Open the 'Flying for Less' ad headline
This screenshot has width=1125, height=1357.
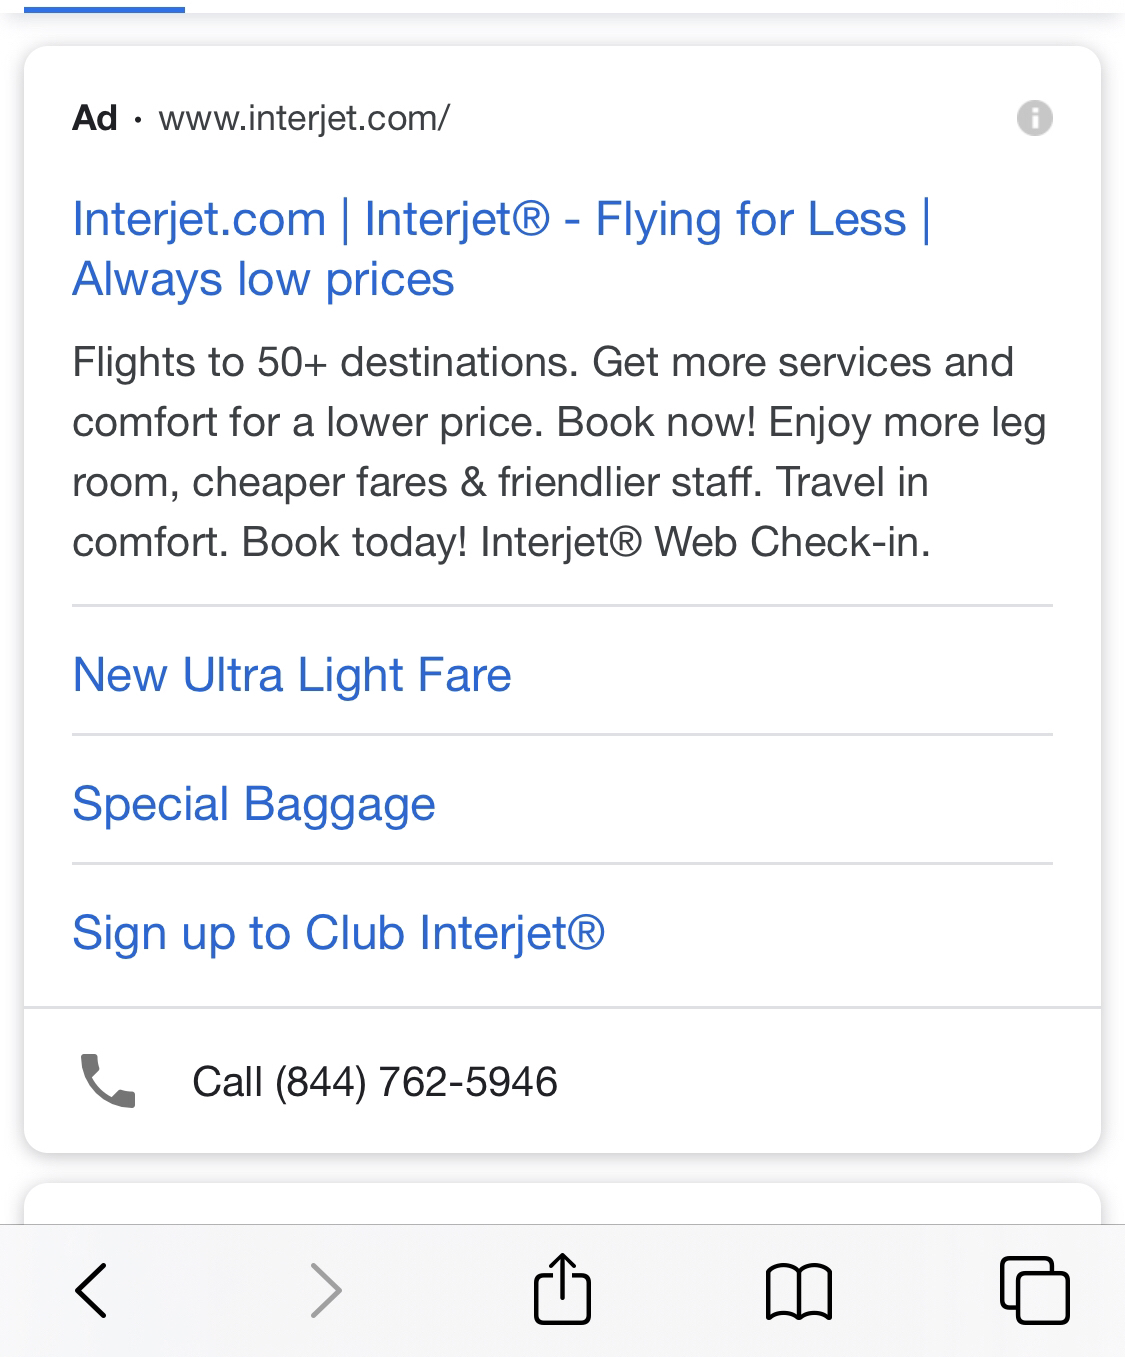(x=750, y=219)
